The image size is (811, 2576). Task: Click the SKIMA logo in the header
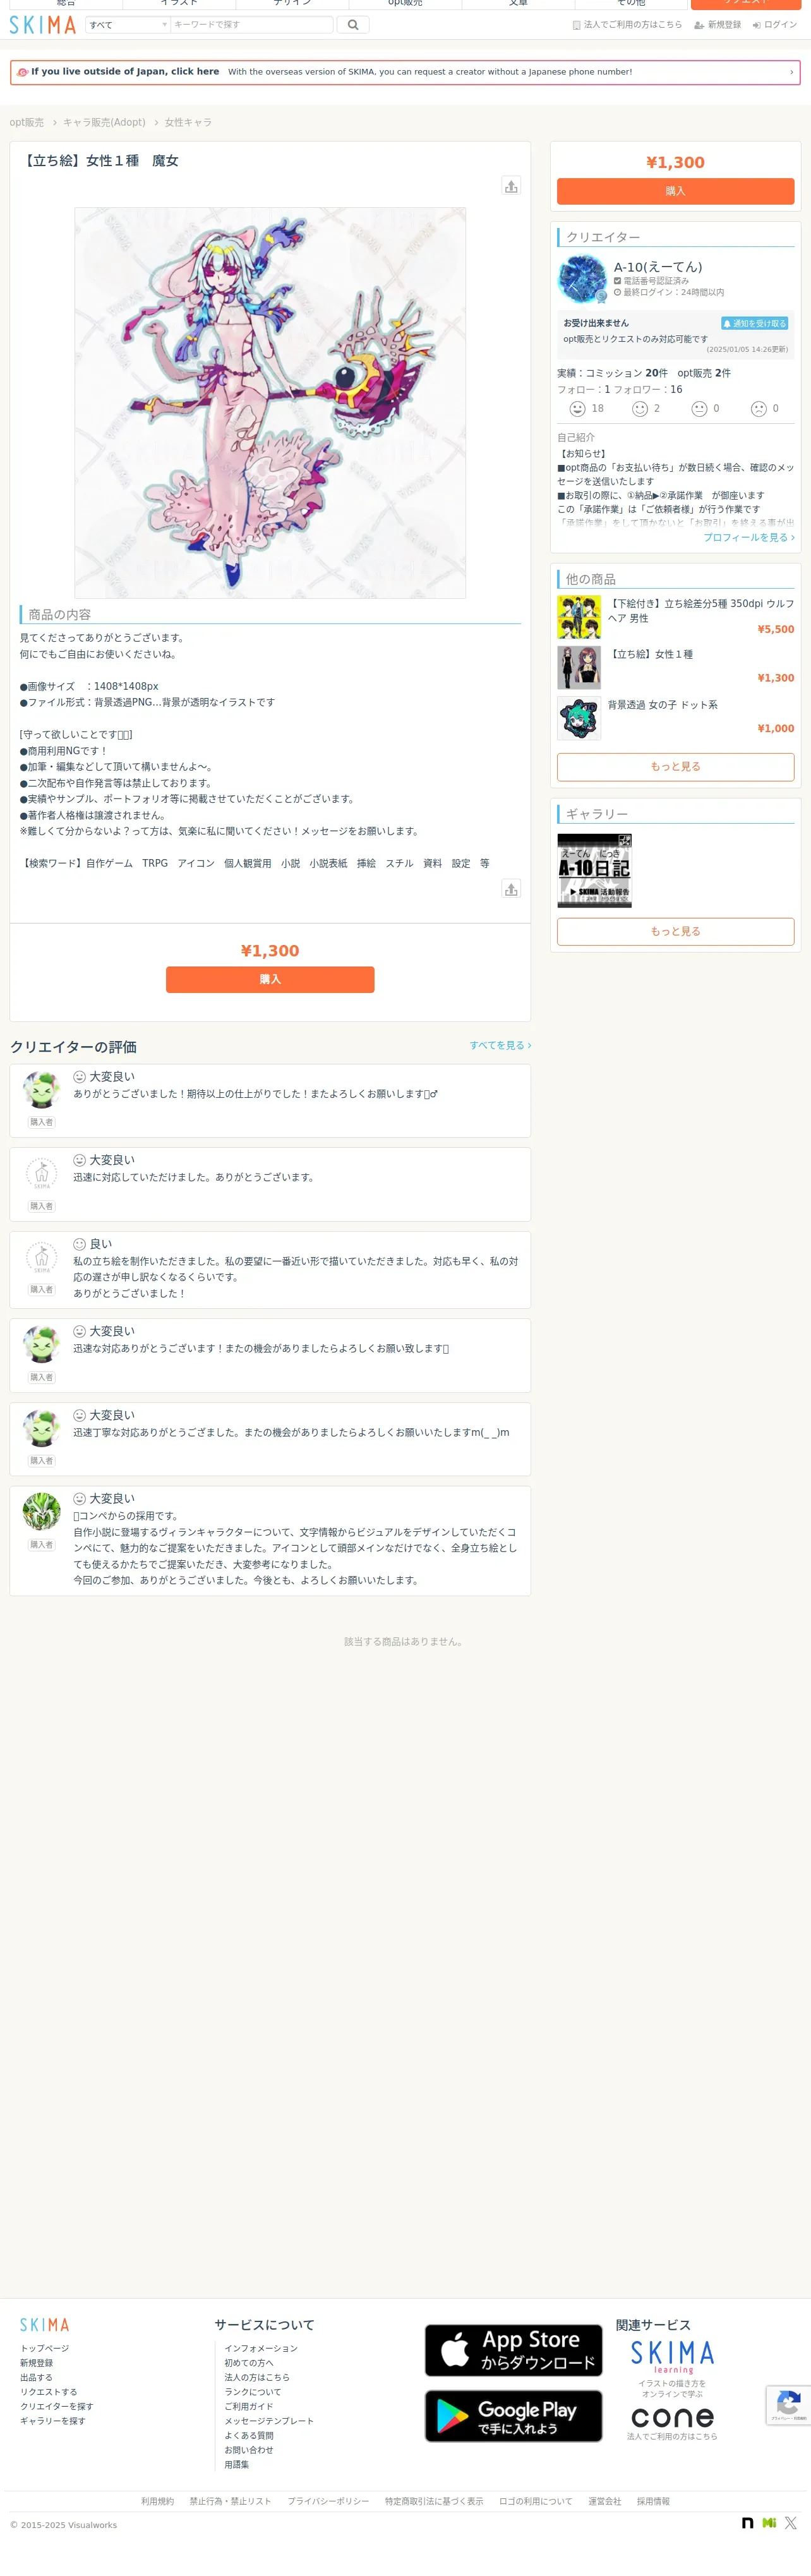coord(43,25)
